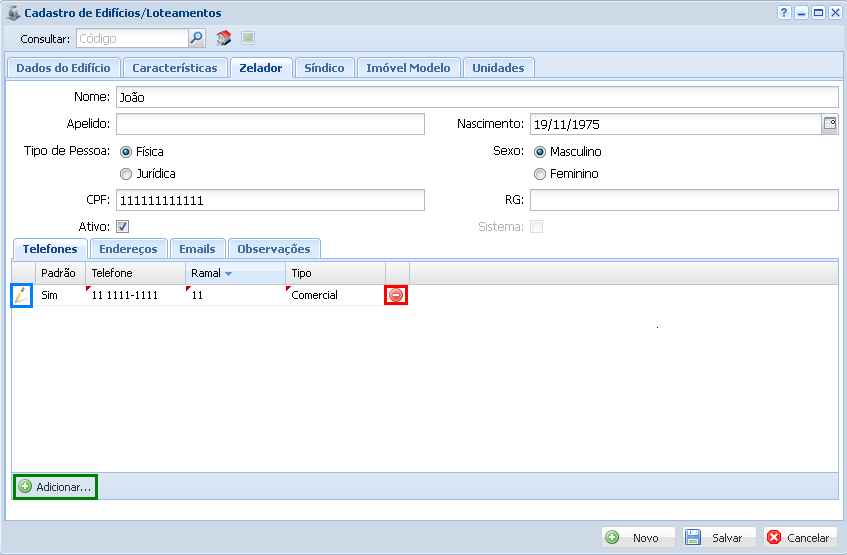This screenshot has height=555, width=847.
Task: Switch to the Síndico tab
Action: (x=324, y=68)
